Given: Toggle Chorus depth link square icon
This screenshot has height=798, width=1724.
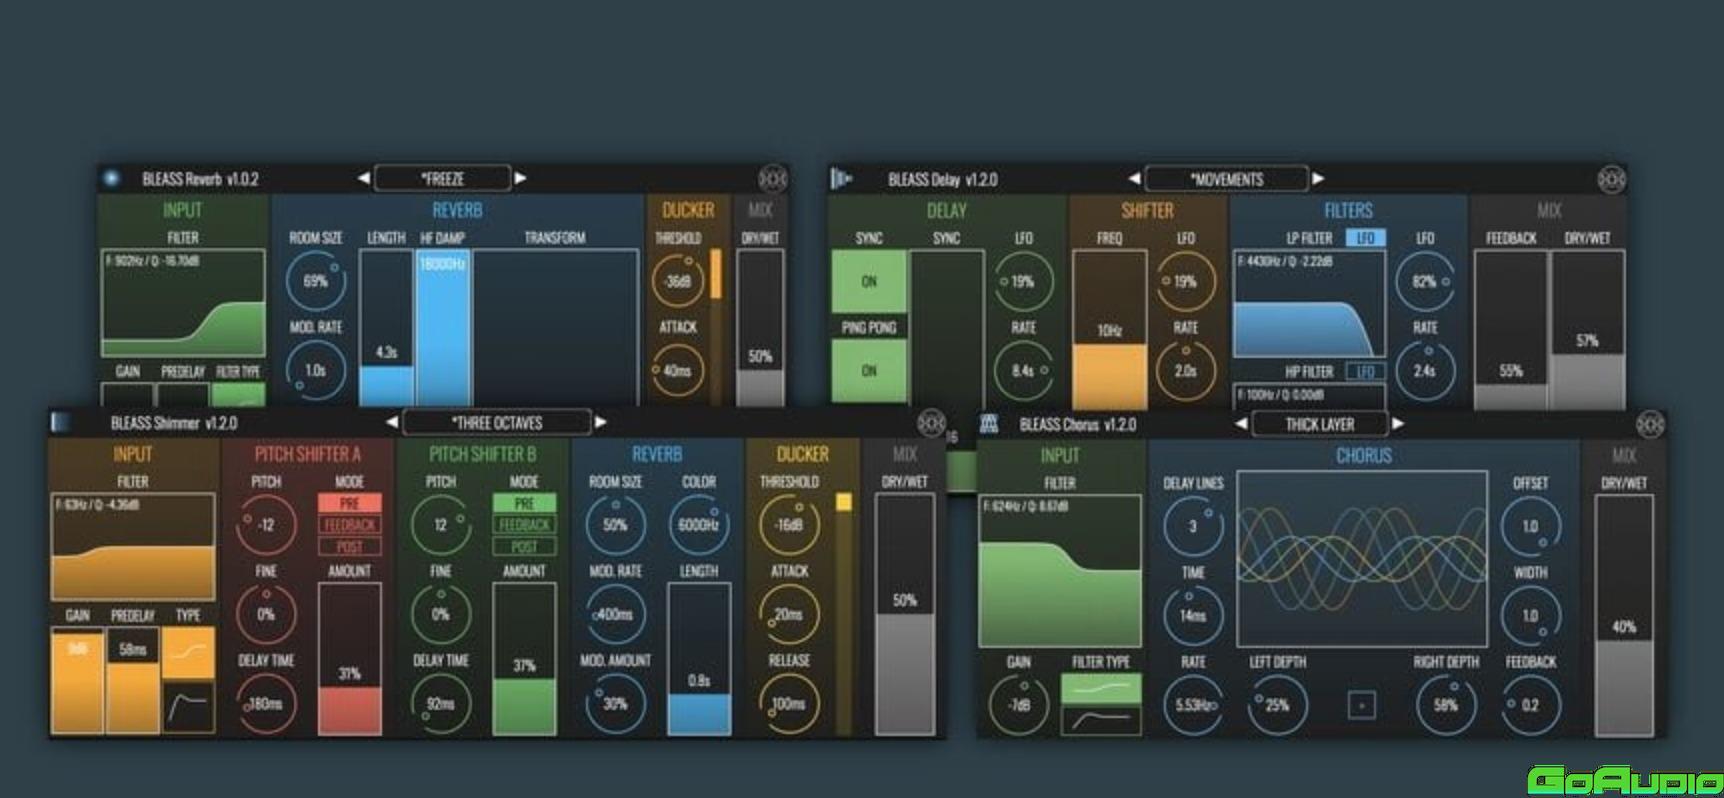Looking at the screenshot, I should pos(1361,705).
